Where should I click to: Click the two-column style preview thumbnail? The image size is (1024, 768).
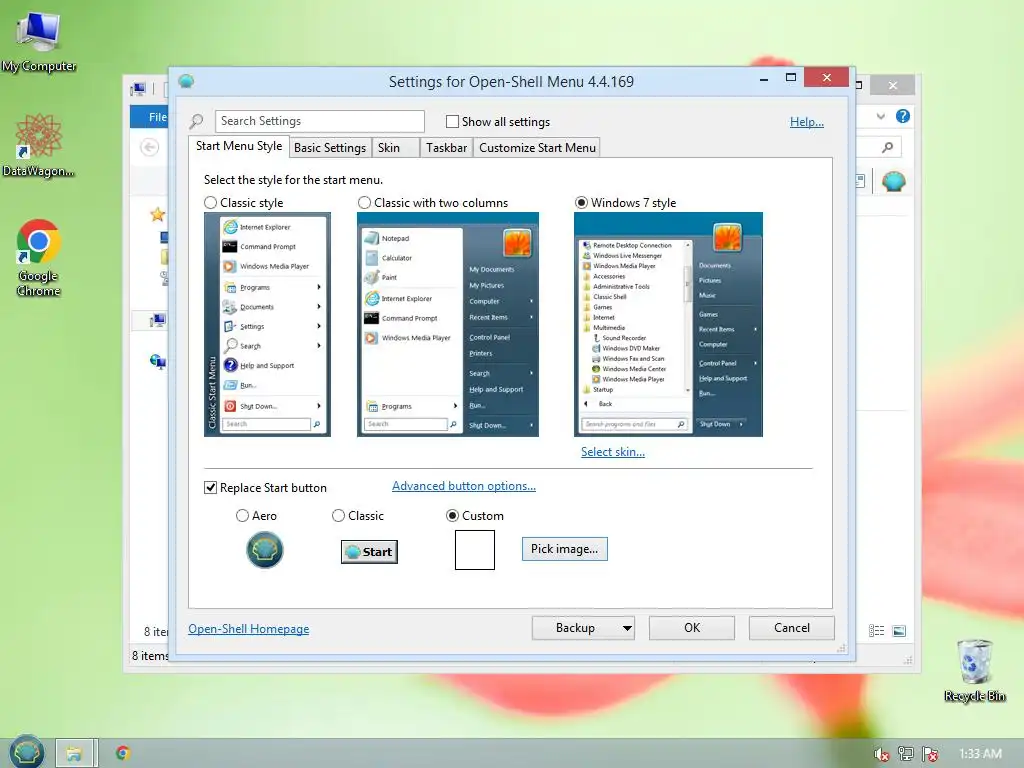click(x=447, y=325)
